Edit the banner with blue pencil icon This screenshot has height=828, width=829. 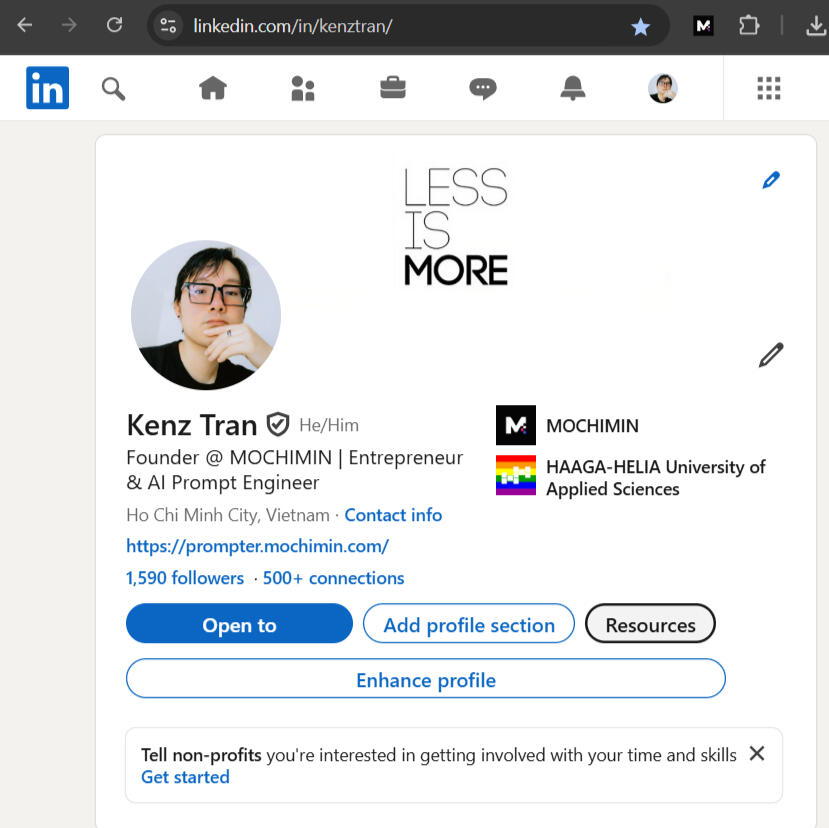770,180
